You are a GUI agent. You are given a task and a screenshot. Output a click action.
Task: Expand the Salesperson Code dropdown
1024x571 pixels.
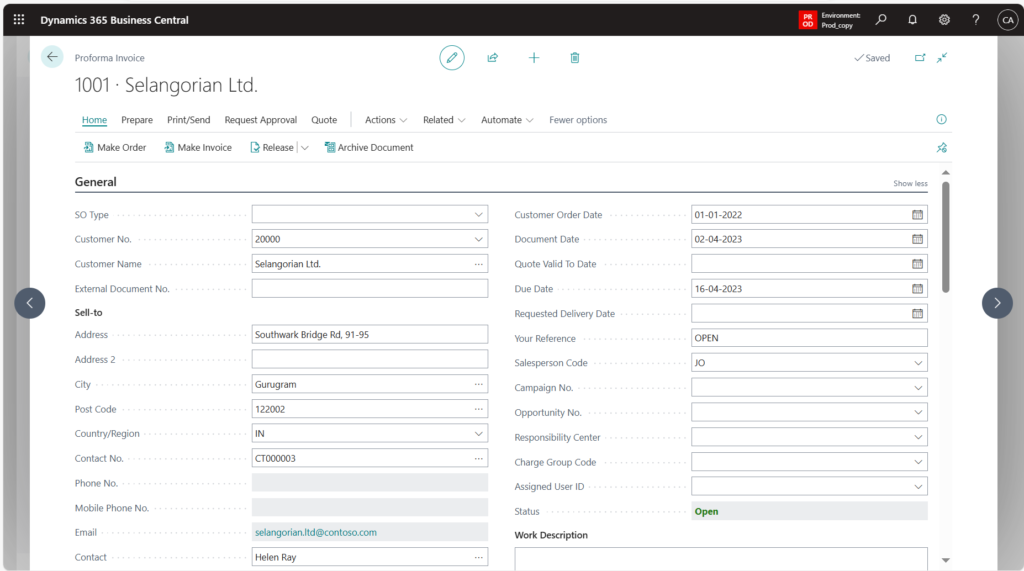pos(918,363)
